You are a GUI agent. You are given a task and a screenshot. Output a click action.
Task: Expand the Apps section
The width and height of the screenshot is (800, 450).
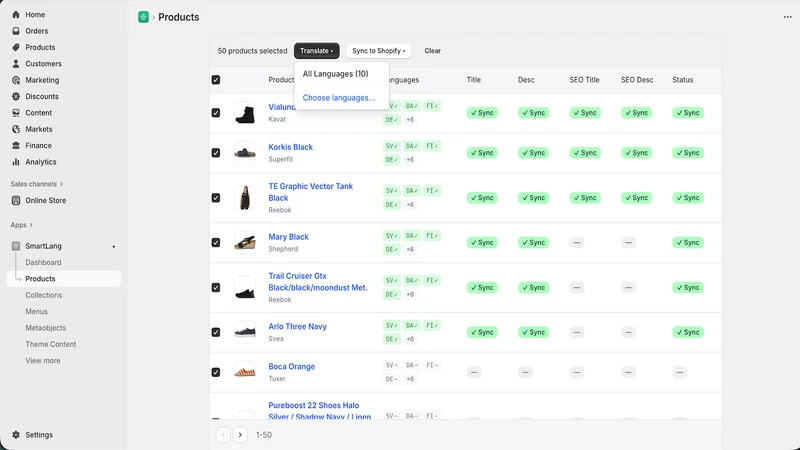(x=21, y=225)
